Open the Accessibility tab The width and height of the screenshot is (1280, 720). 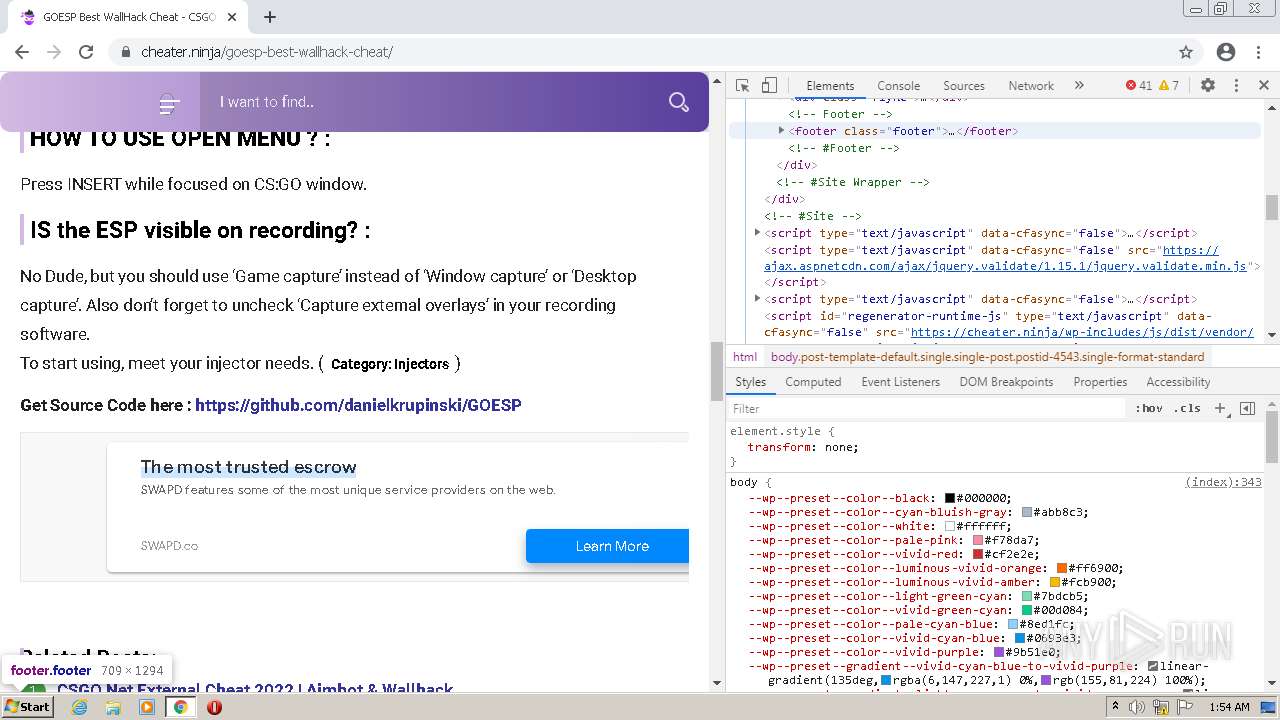pos(1178,382)
